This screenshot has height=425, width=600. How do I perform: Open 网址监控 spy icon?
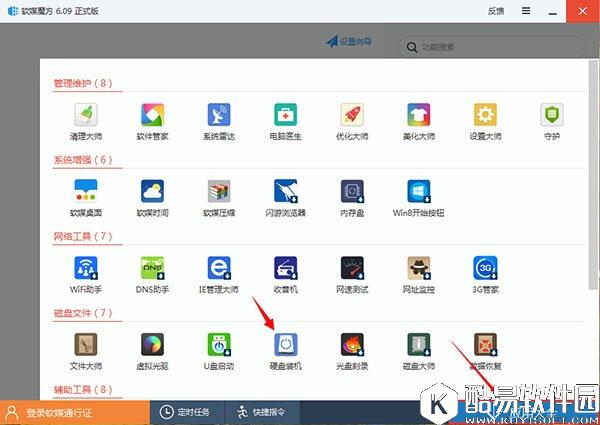419,268
